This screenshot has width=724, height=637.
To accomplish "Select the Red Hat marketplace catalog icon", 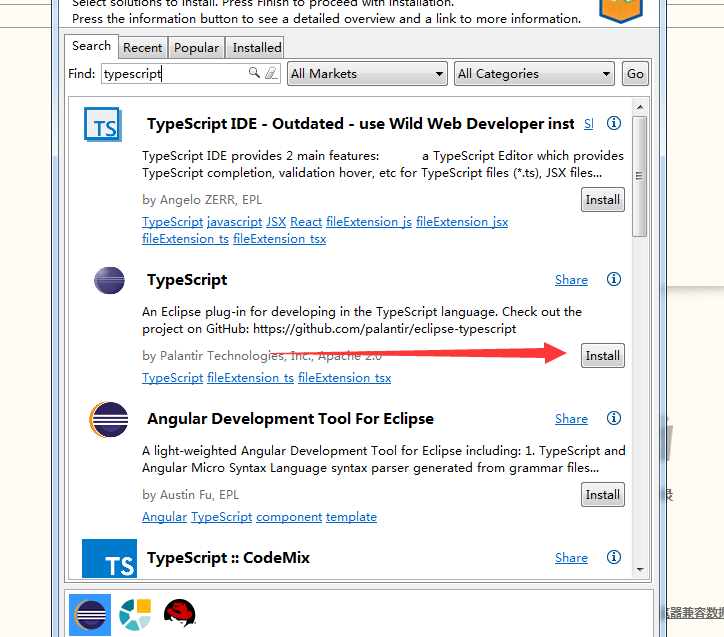I will (x=180, y=613).
